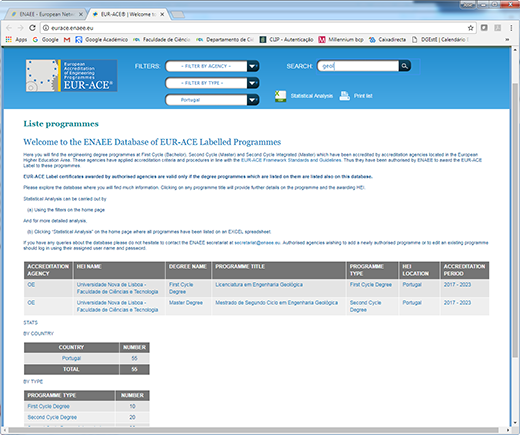Reload the page with the refresh button
This screenshot has height=435, width=520.
point(32,28)
